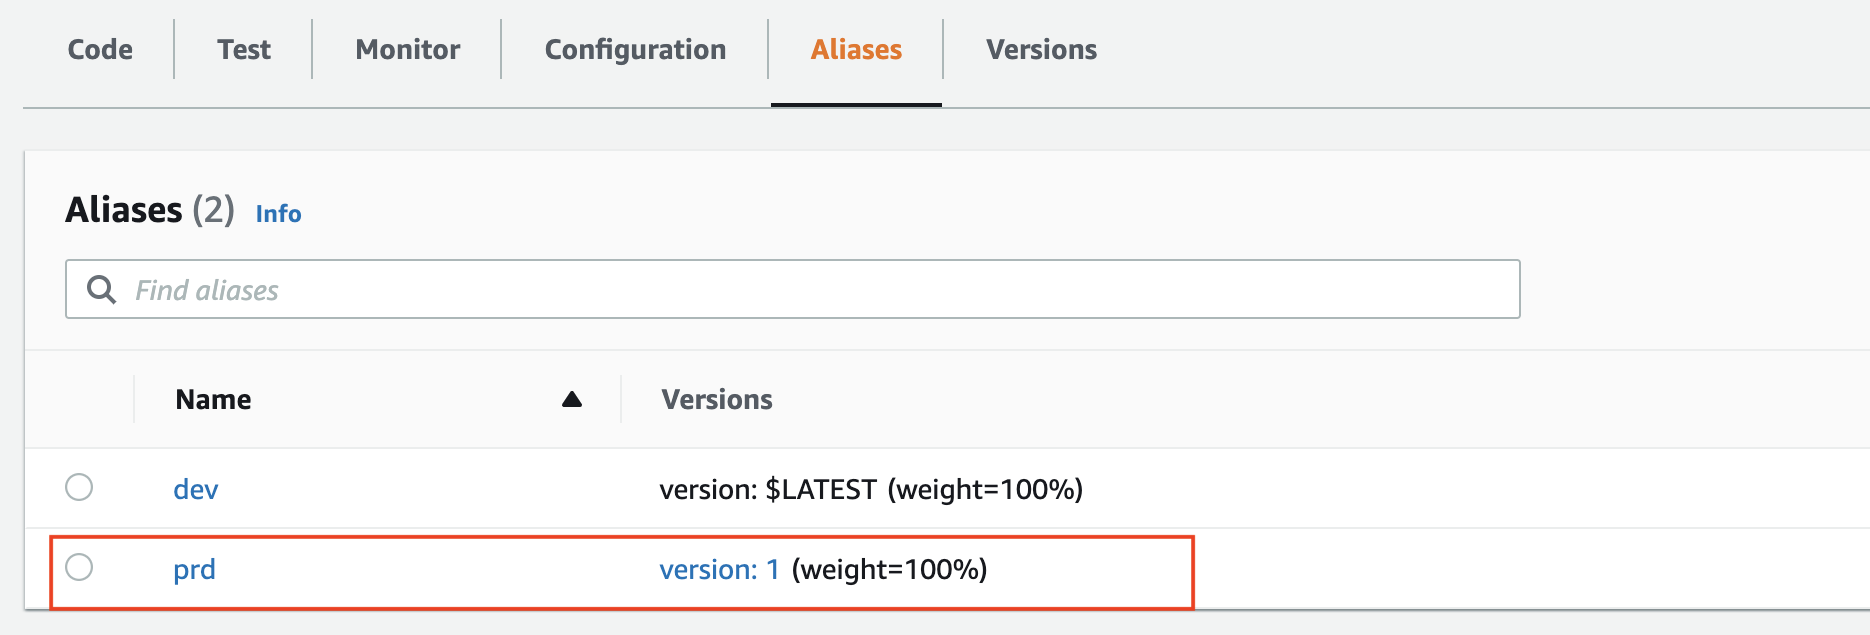Click the magnifier icon in alias search
This screenshot has height=635, width=1870.
click(101, 290)
